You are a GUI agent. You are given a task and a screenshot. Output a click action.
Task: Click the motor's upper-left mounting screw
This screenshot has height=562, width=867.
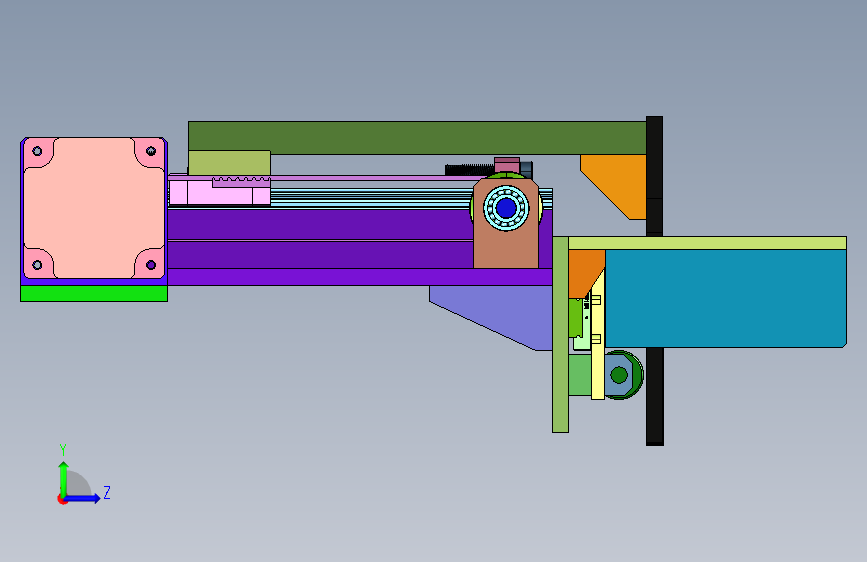click(37, 151)
